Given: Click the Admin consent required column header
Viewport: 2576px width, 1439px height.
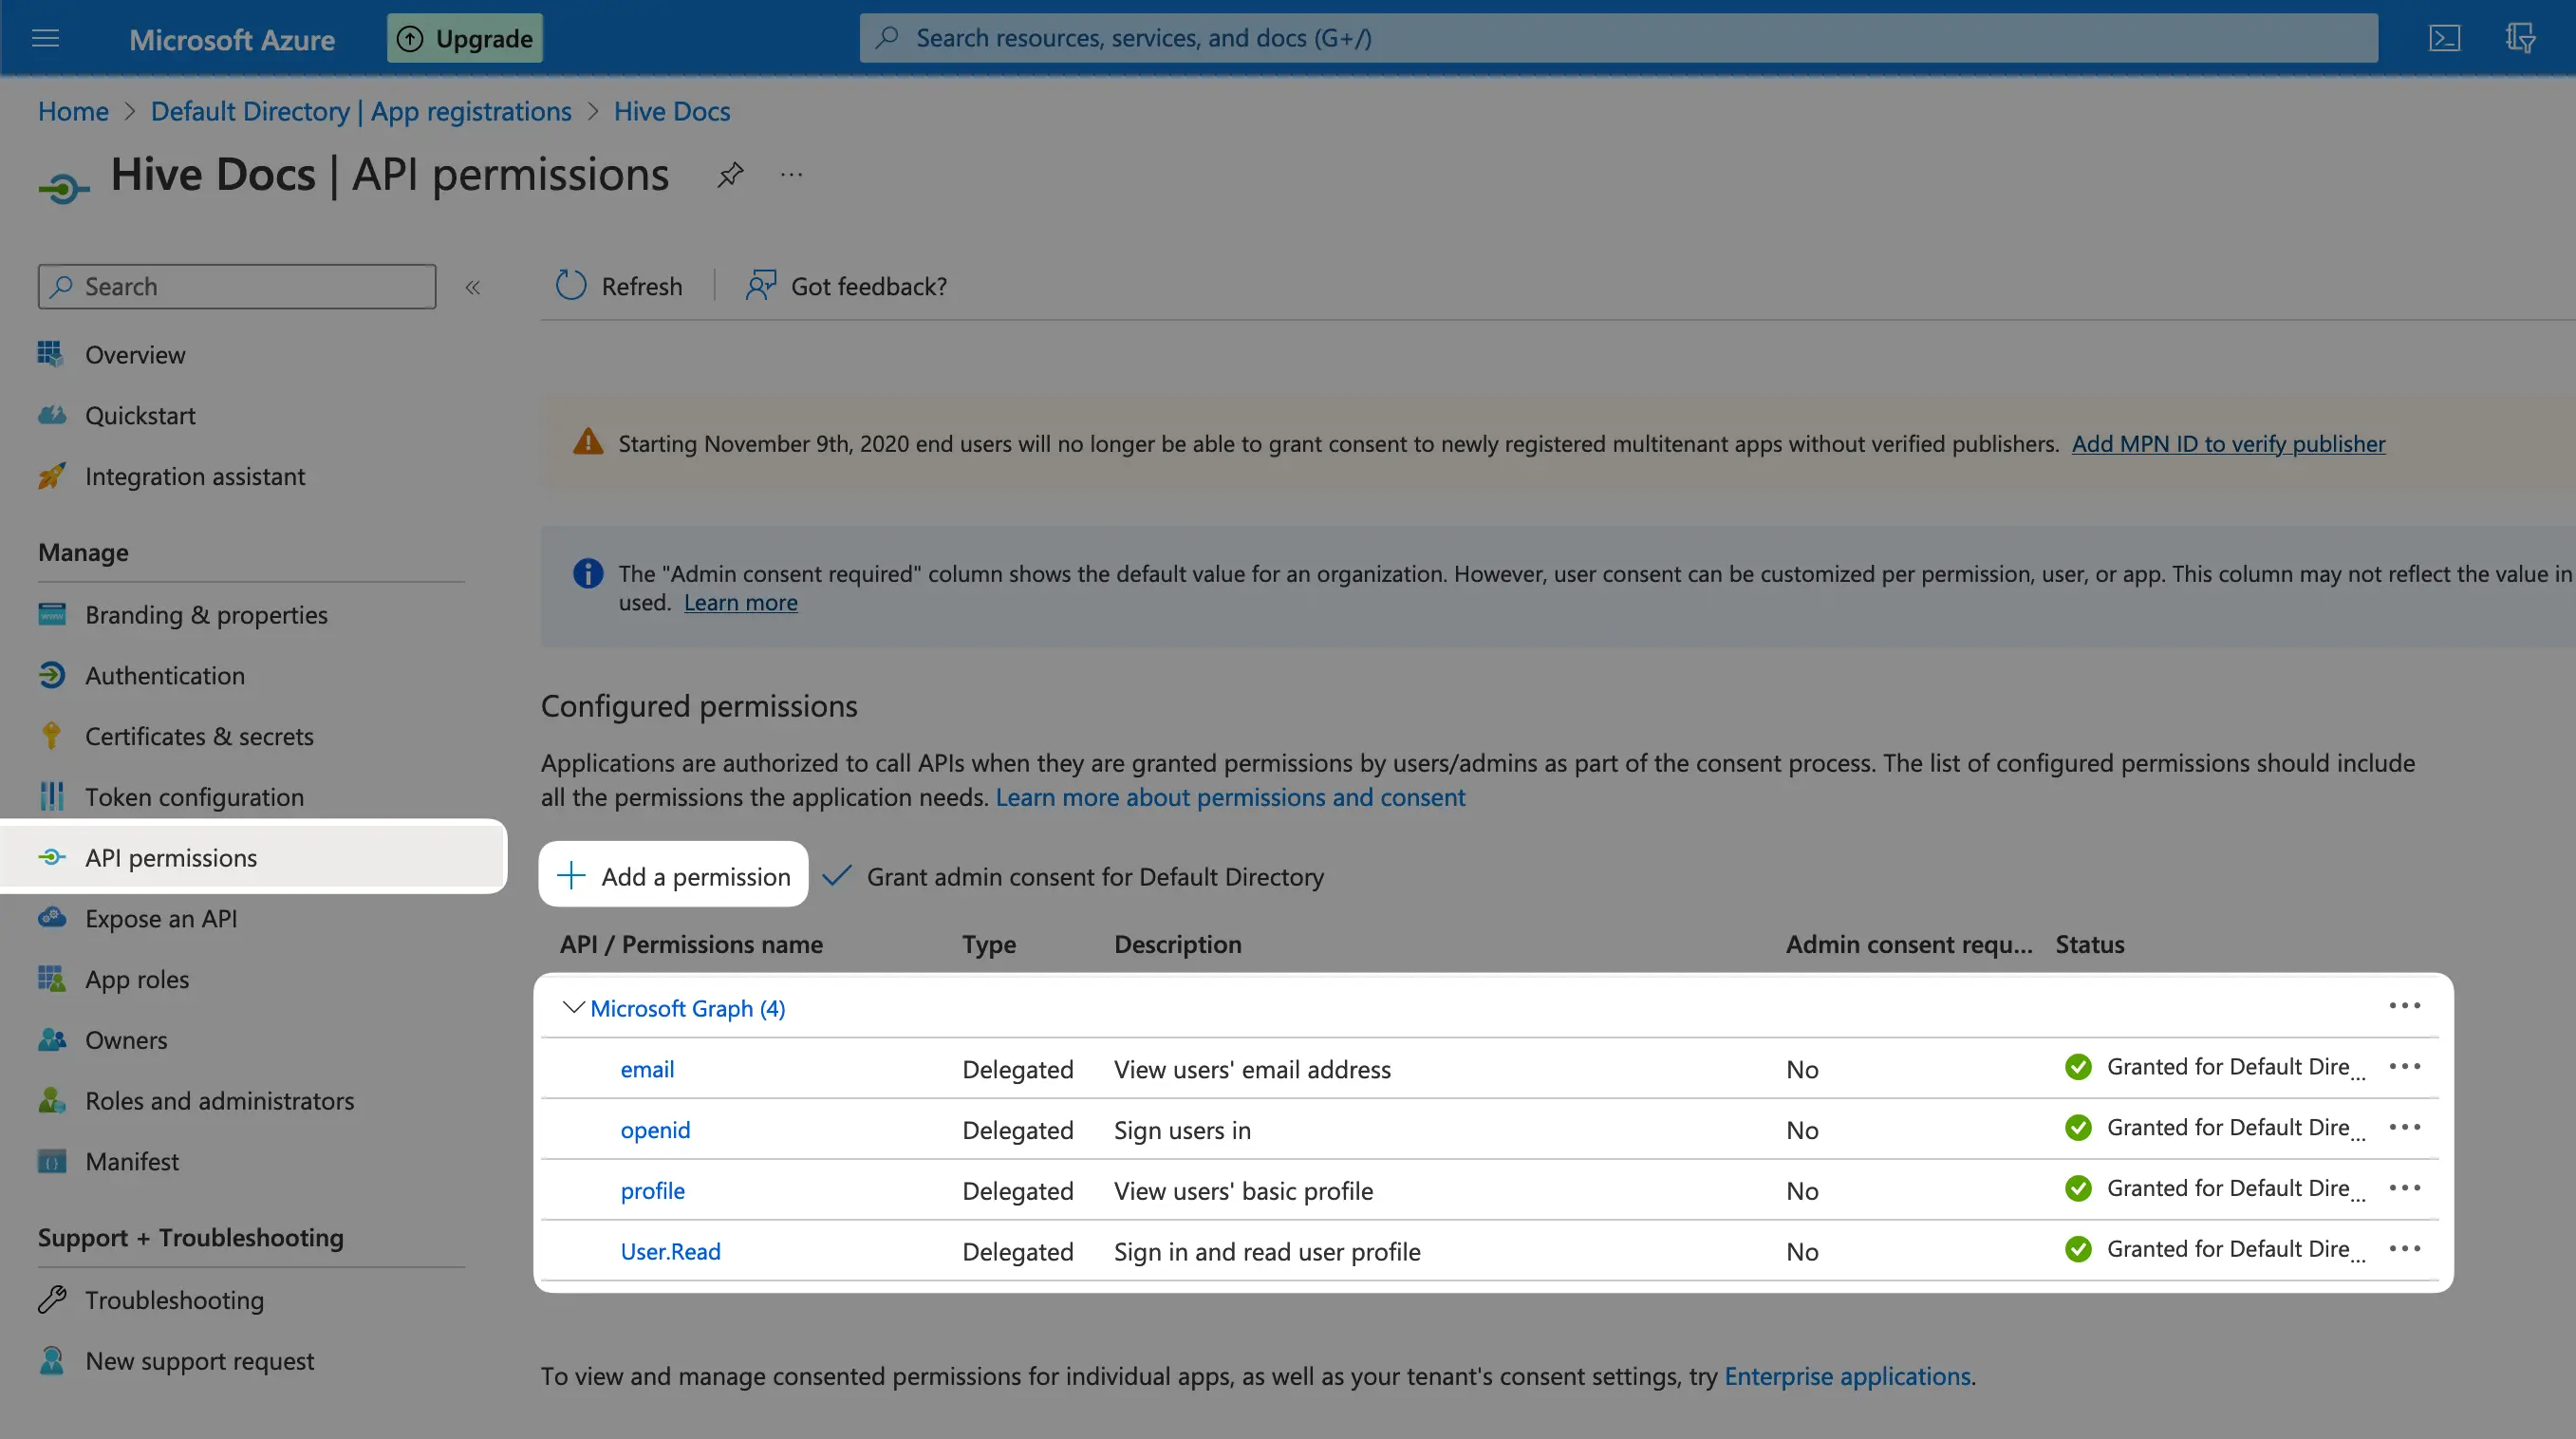Looking at the screenshot, I should pos(1909,944).
